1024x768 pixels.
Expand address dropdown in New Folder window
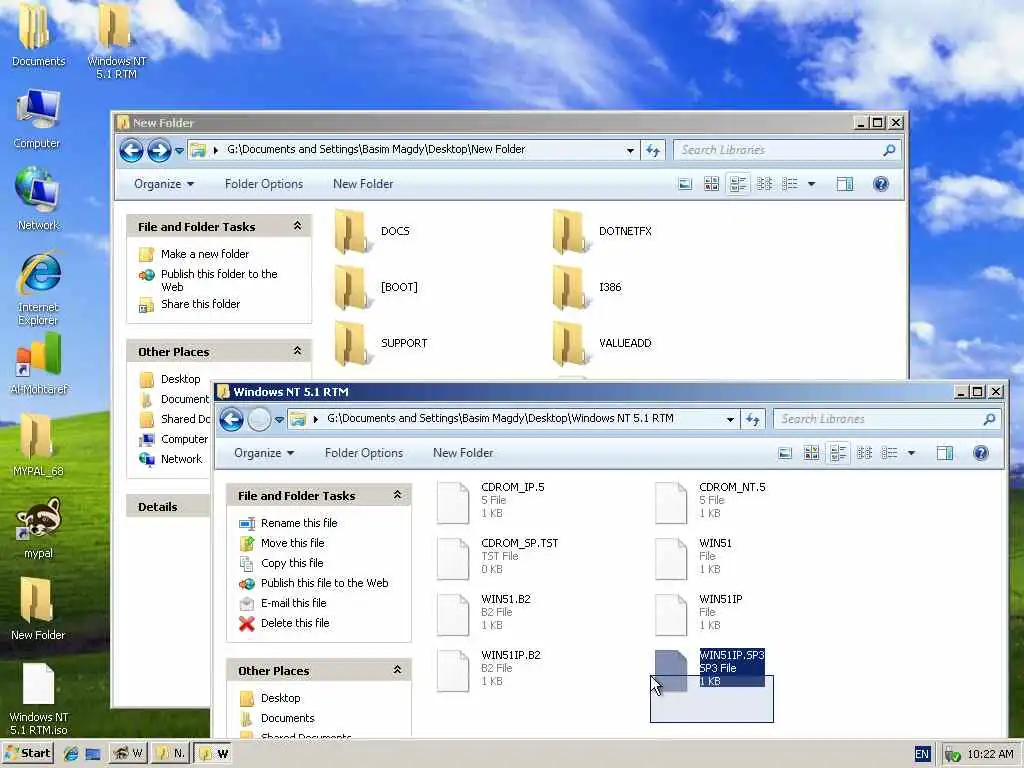coord(630,151)
